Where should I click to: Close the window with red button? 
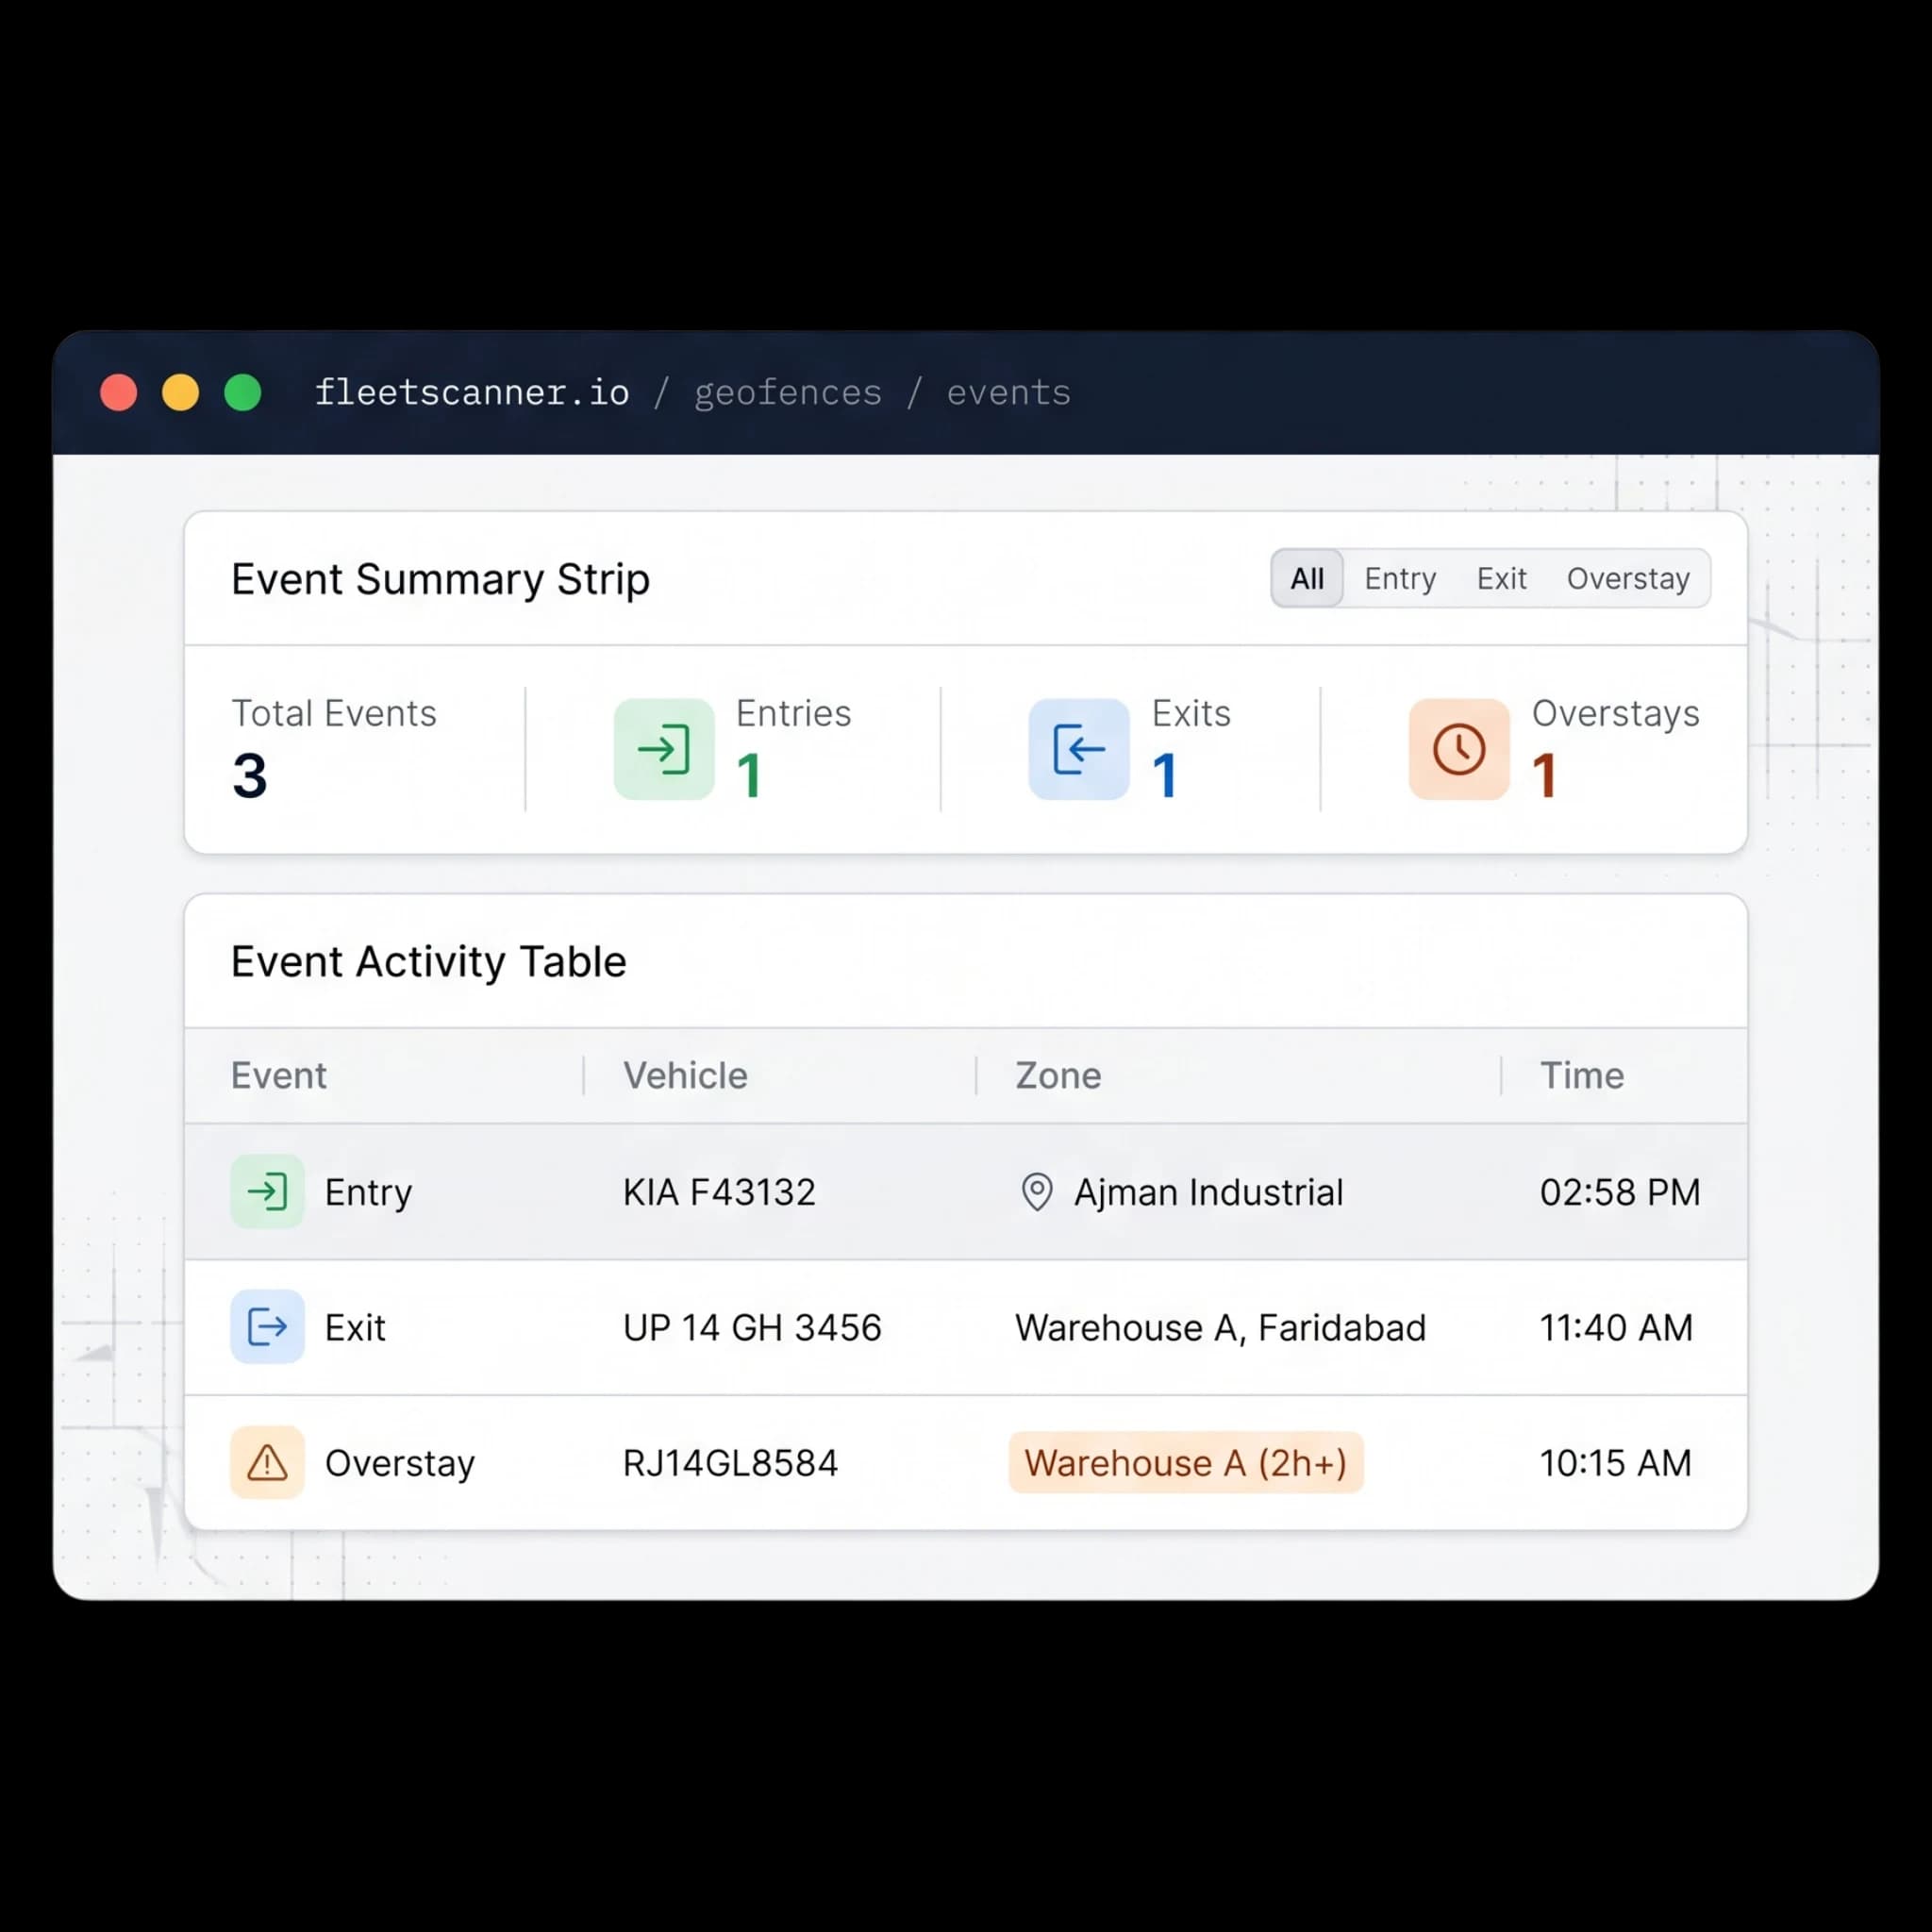(119, 392)
